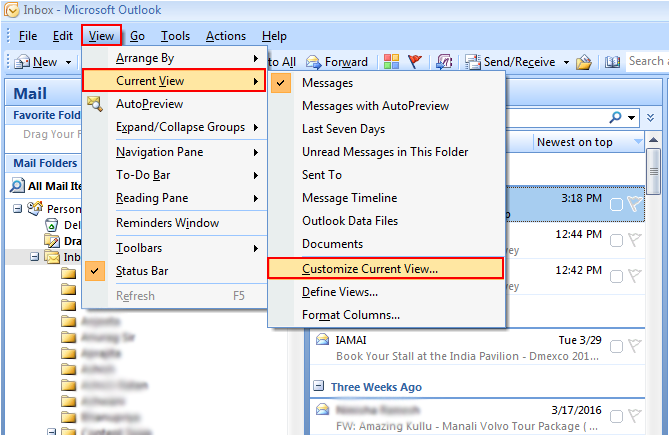
Task: Flag the 3:18 PM message
Action: (635, 204)
